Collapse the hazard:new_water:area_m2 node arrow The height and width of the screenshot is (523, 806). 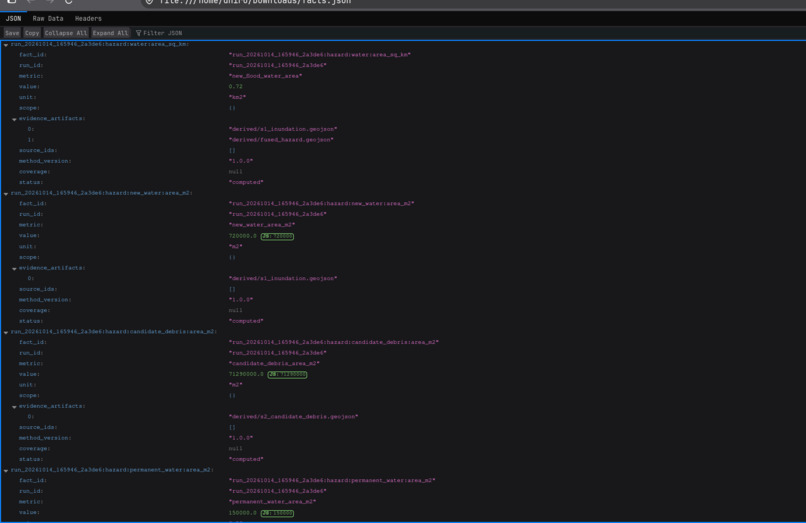[x=6, y=193]
